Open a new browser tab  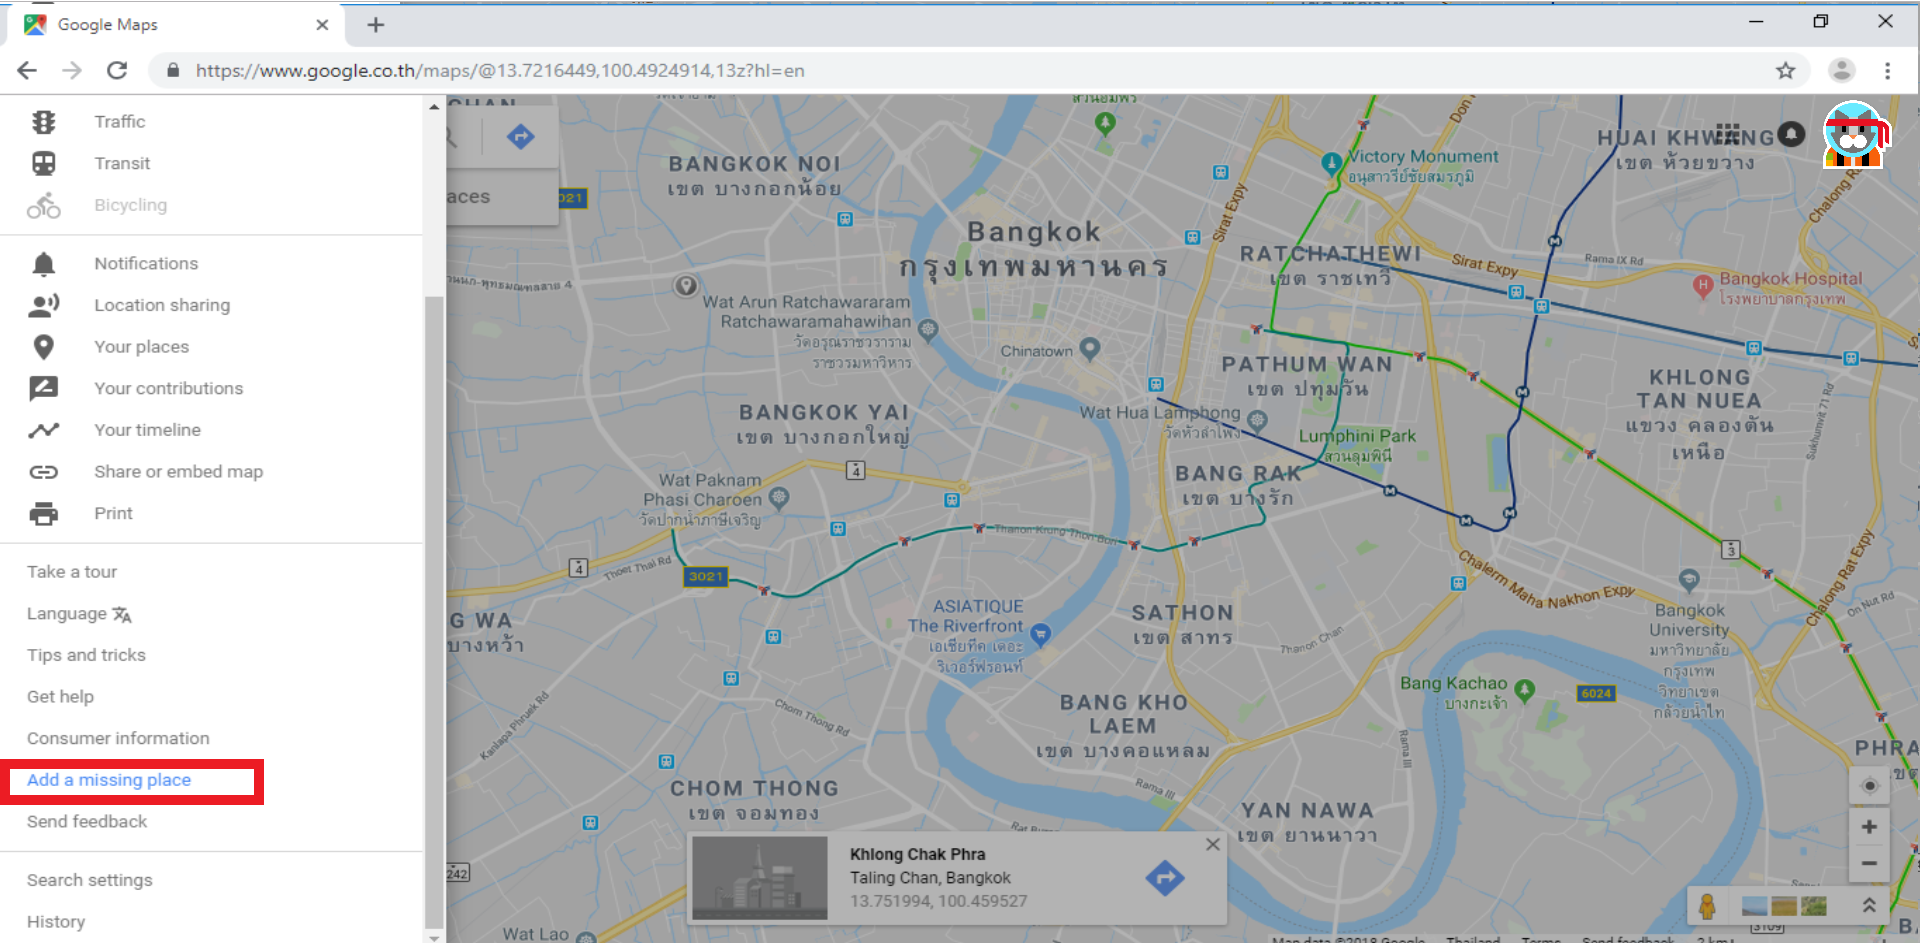click(376, 25)
